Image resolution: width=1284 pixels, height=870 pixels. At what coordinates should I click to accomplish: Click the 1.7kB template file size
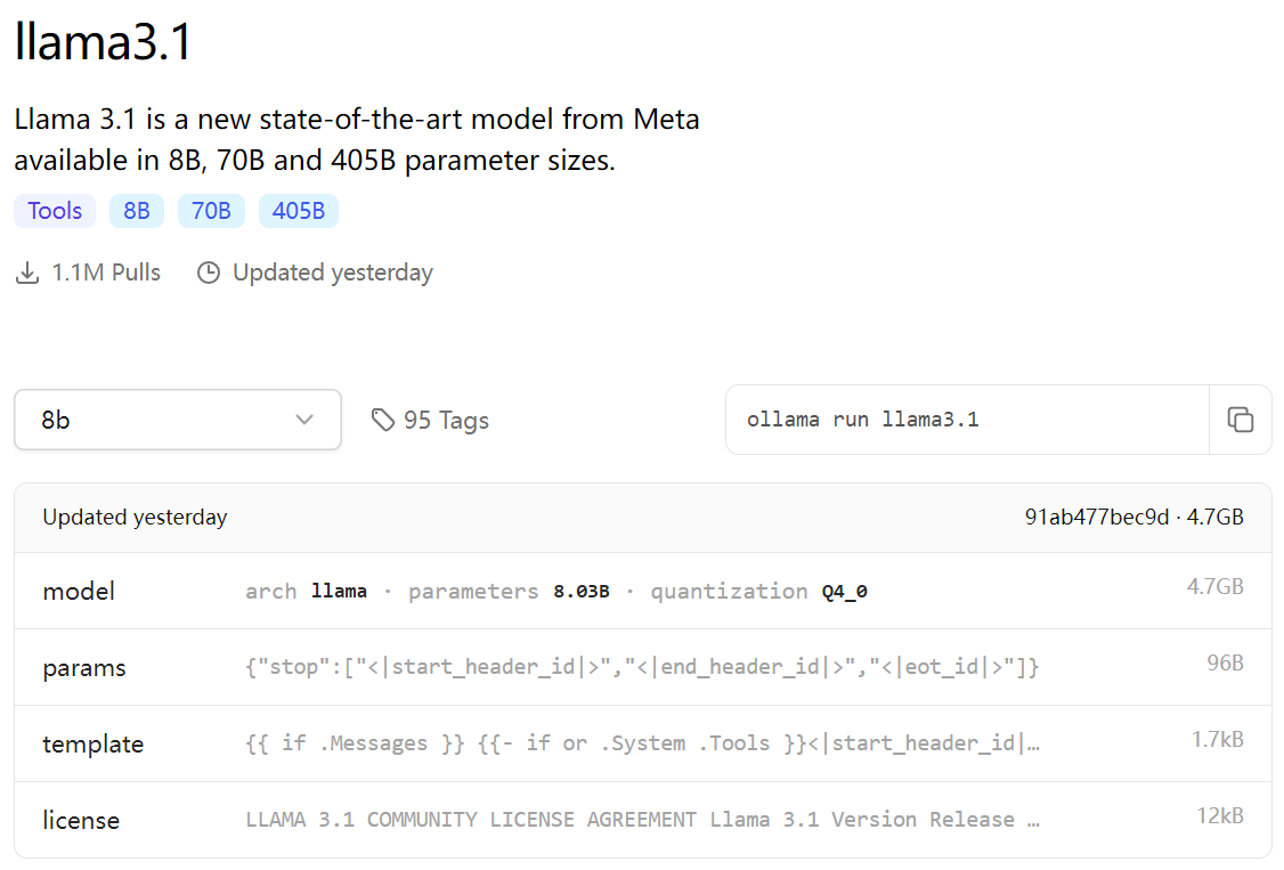pyautogui.click(x=1217, y=739)
